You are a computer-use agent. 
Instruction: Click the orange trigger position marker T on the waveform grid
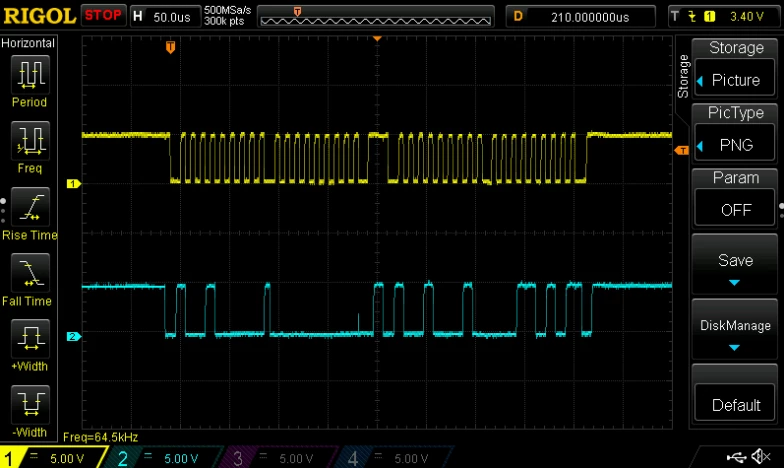(x=170, y=47)
